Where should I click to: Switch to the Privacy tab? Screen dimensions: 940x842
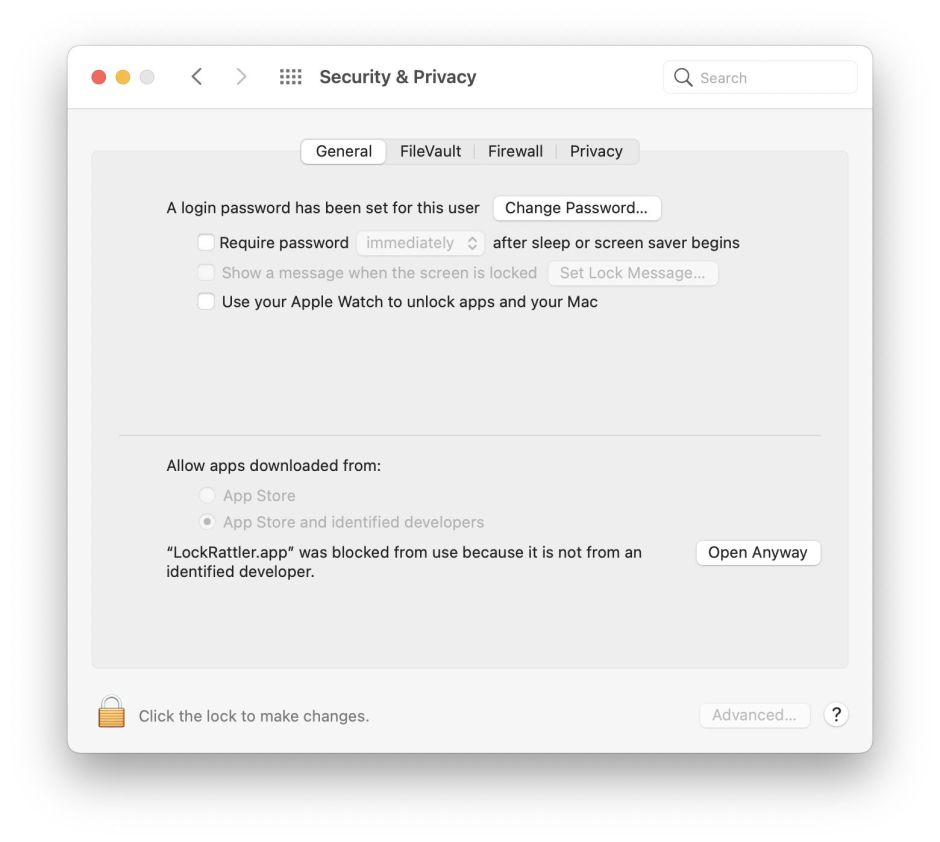[x=596, y=151]
